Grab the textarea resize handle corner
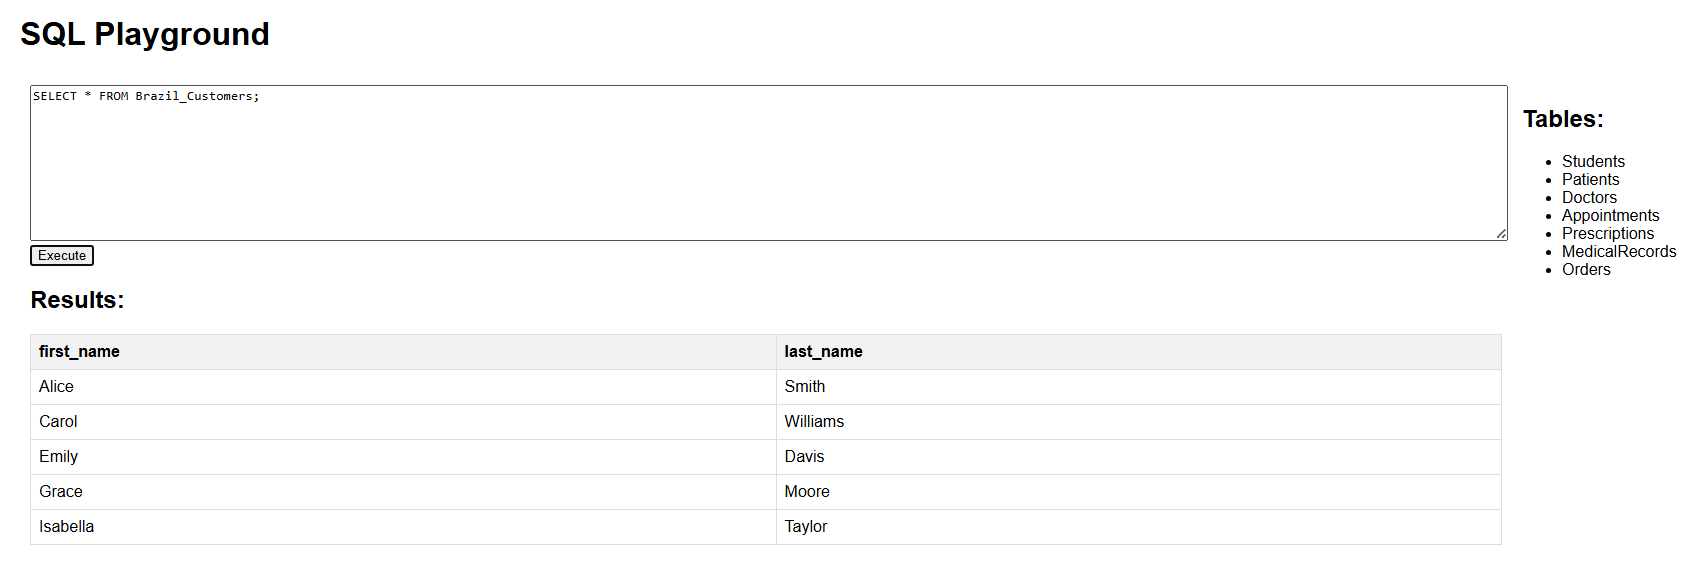 click(1501, 234)
